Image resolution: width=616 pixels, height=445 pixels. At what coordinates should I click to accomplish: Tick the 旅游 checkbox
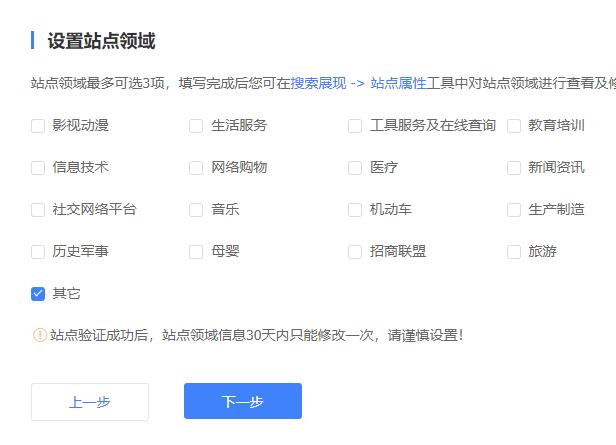(514, 252)
